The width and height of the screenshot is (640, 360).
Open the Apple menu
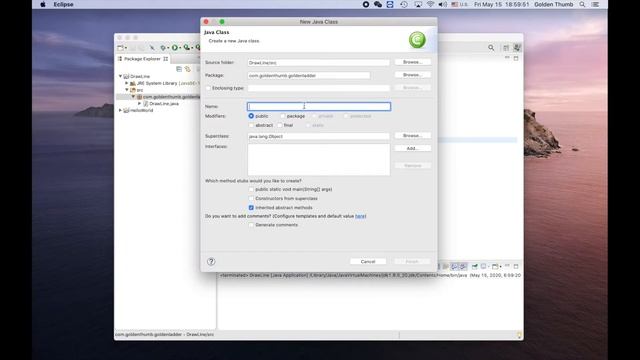[x=43, y=4]
